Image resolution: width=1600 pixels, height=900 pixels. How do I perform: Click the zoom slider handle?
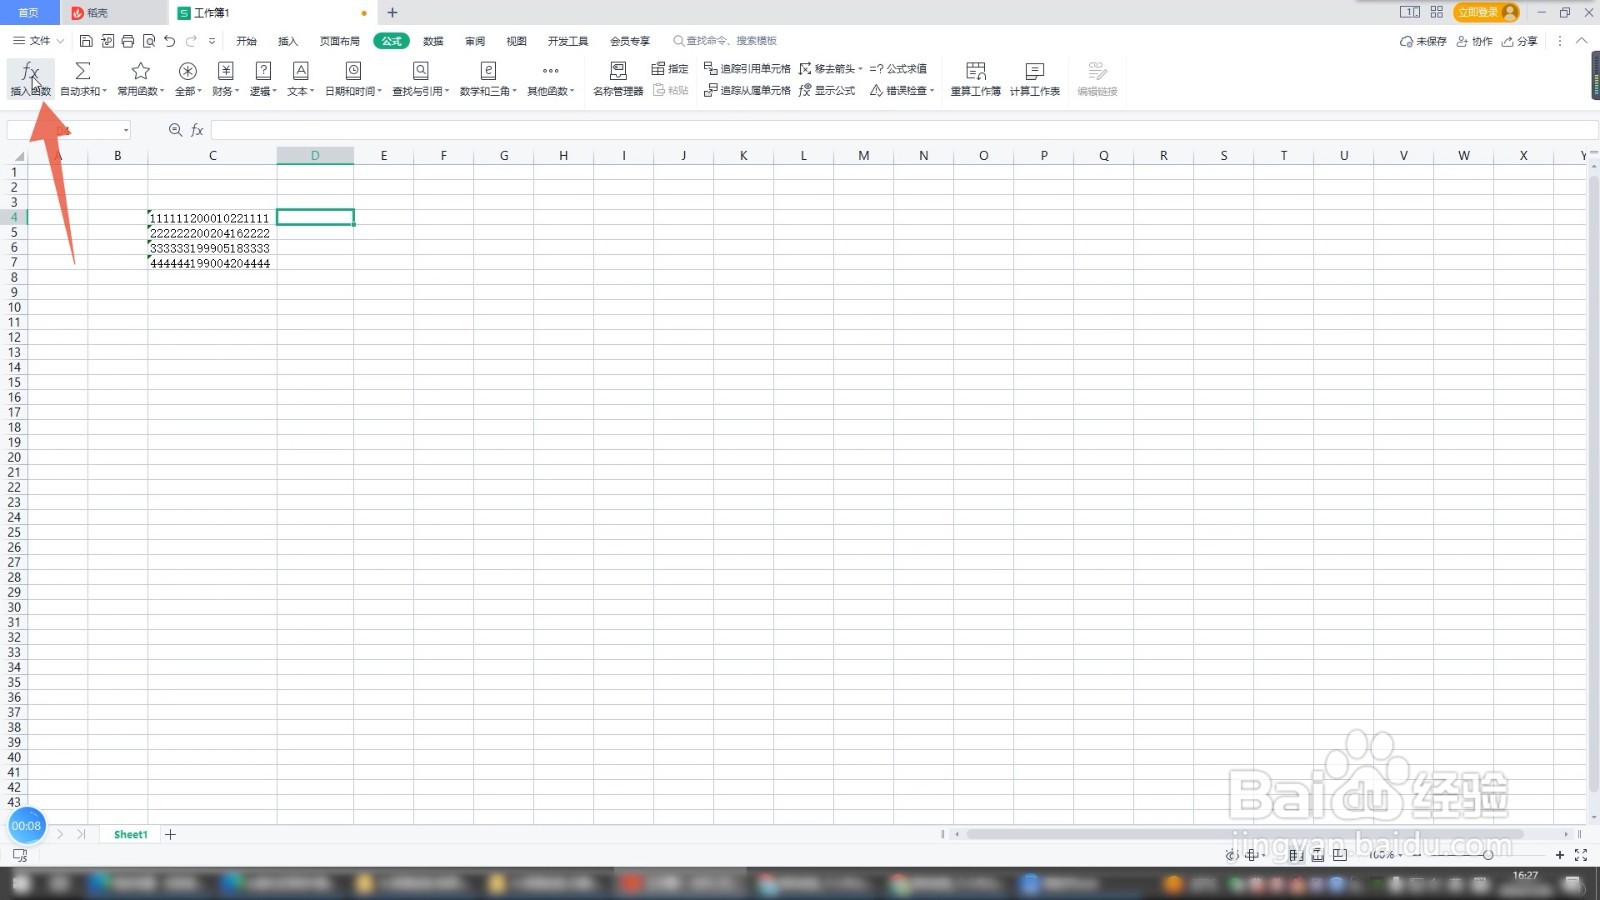click(x=1488, y=855)
